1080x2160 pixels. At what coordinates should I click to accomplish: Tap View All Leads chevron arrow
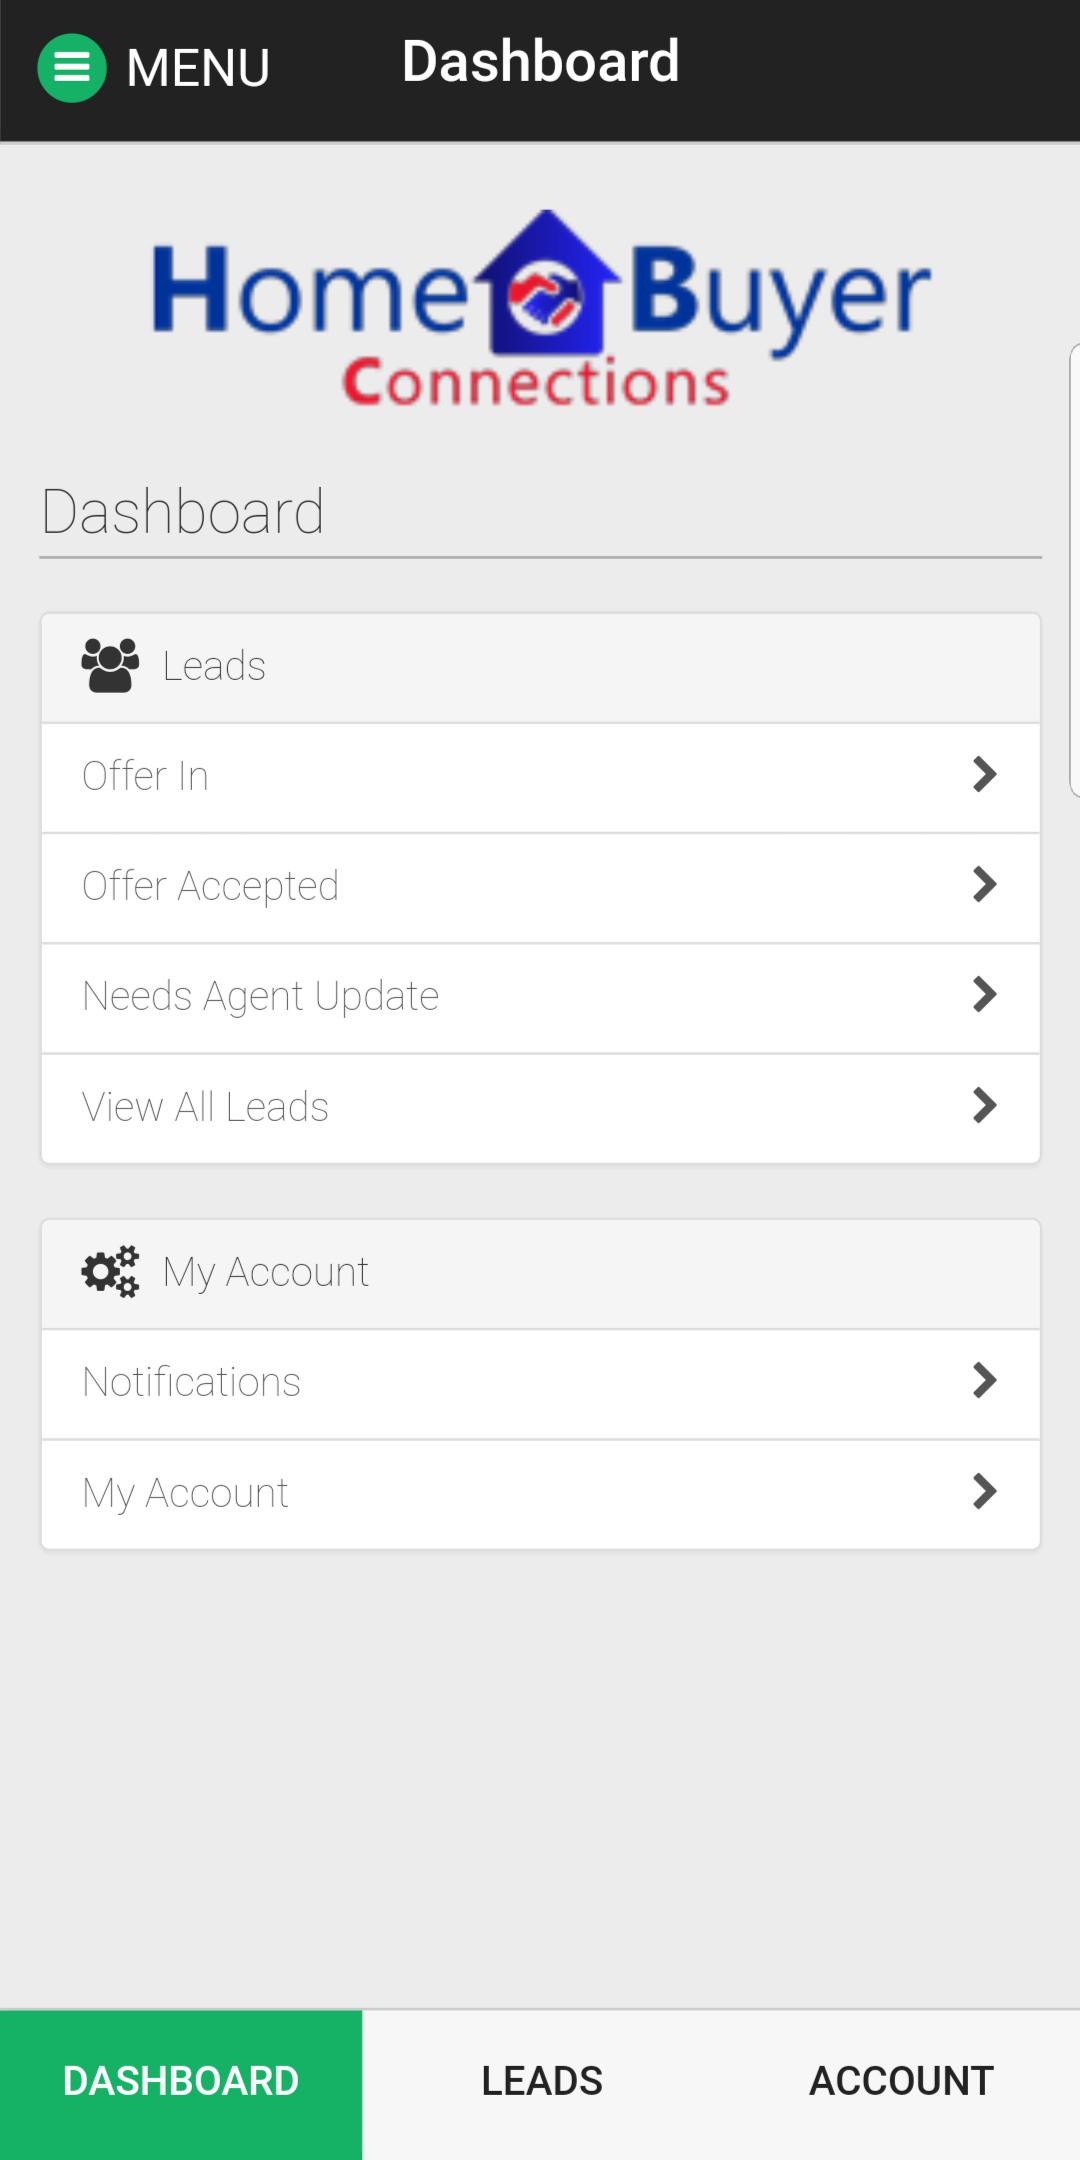pyautogui.click(x=984, y=1106)
